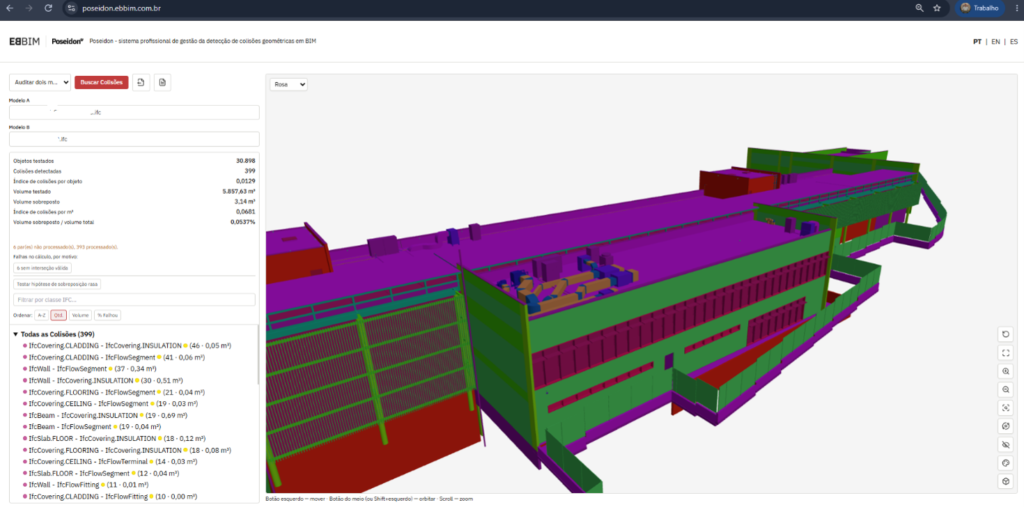The width and height of the screenshot is (1024, 507).
Task: Click the Volume sobreposto value 3,14 m³
Action: (x=246, y=202)
